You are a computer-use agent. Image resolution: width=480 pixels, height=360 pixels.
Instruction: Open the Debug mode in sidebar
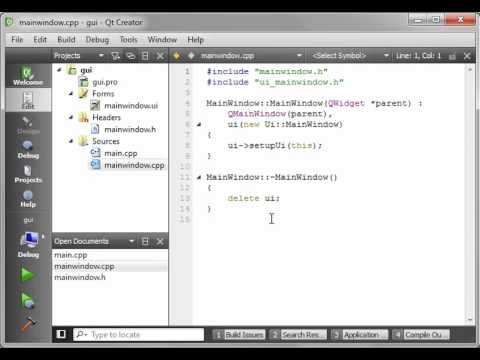[x=28, y=149]
